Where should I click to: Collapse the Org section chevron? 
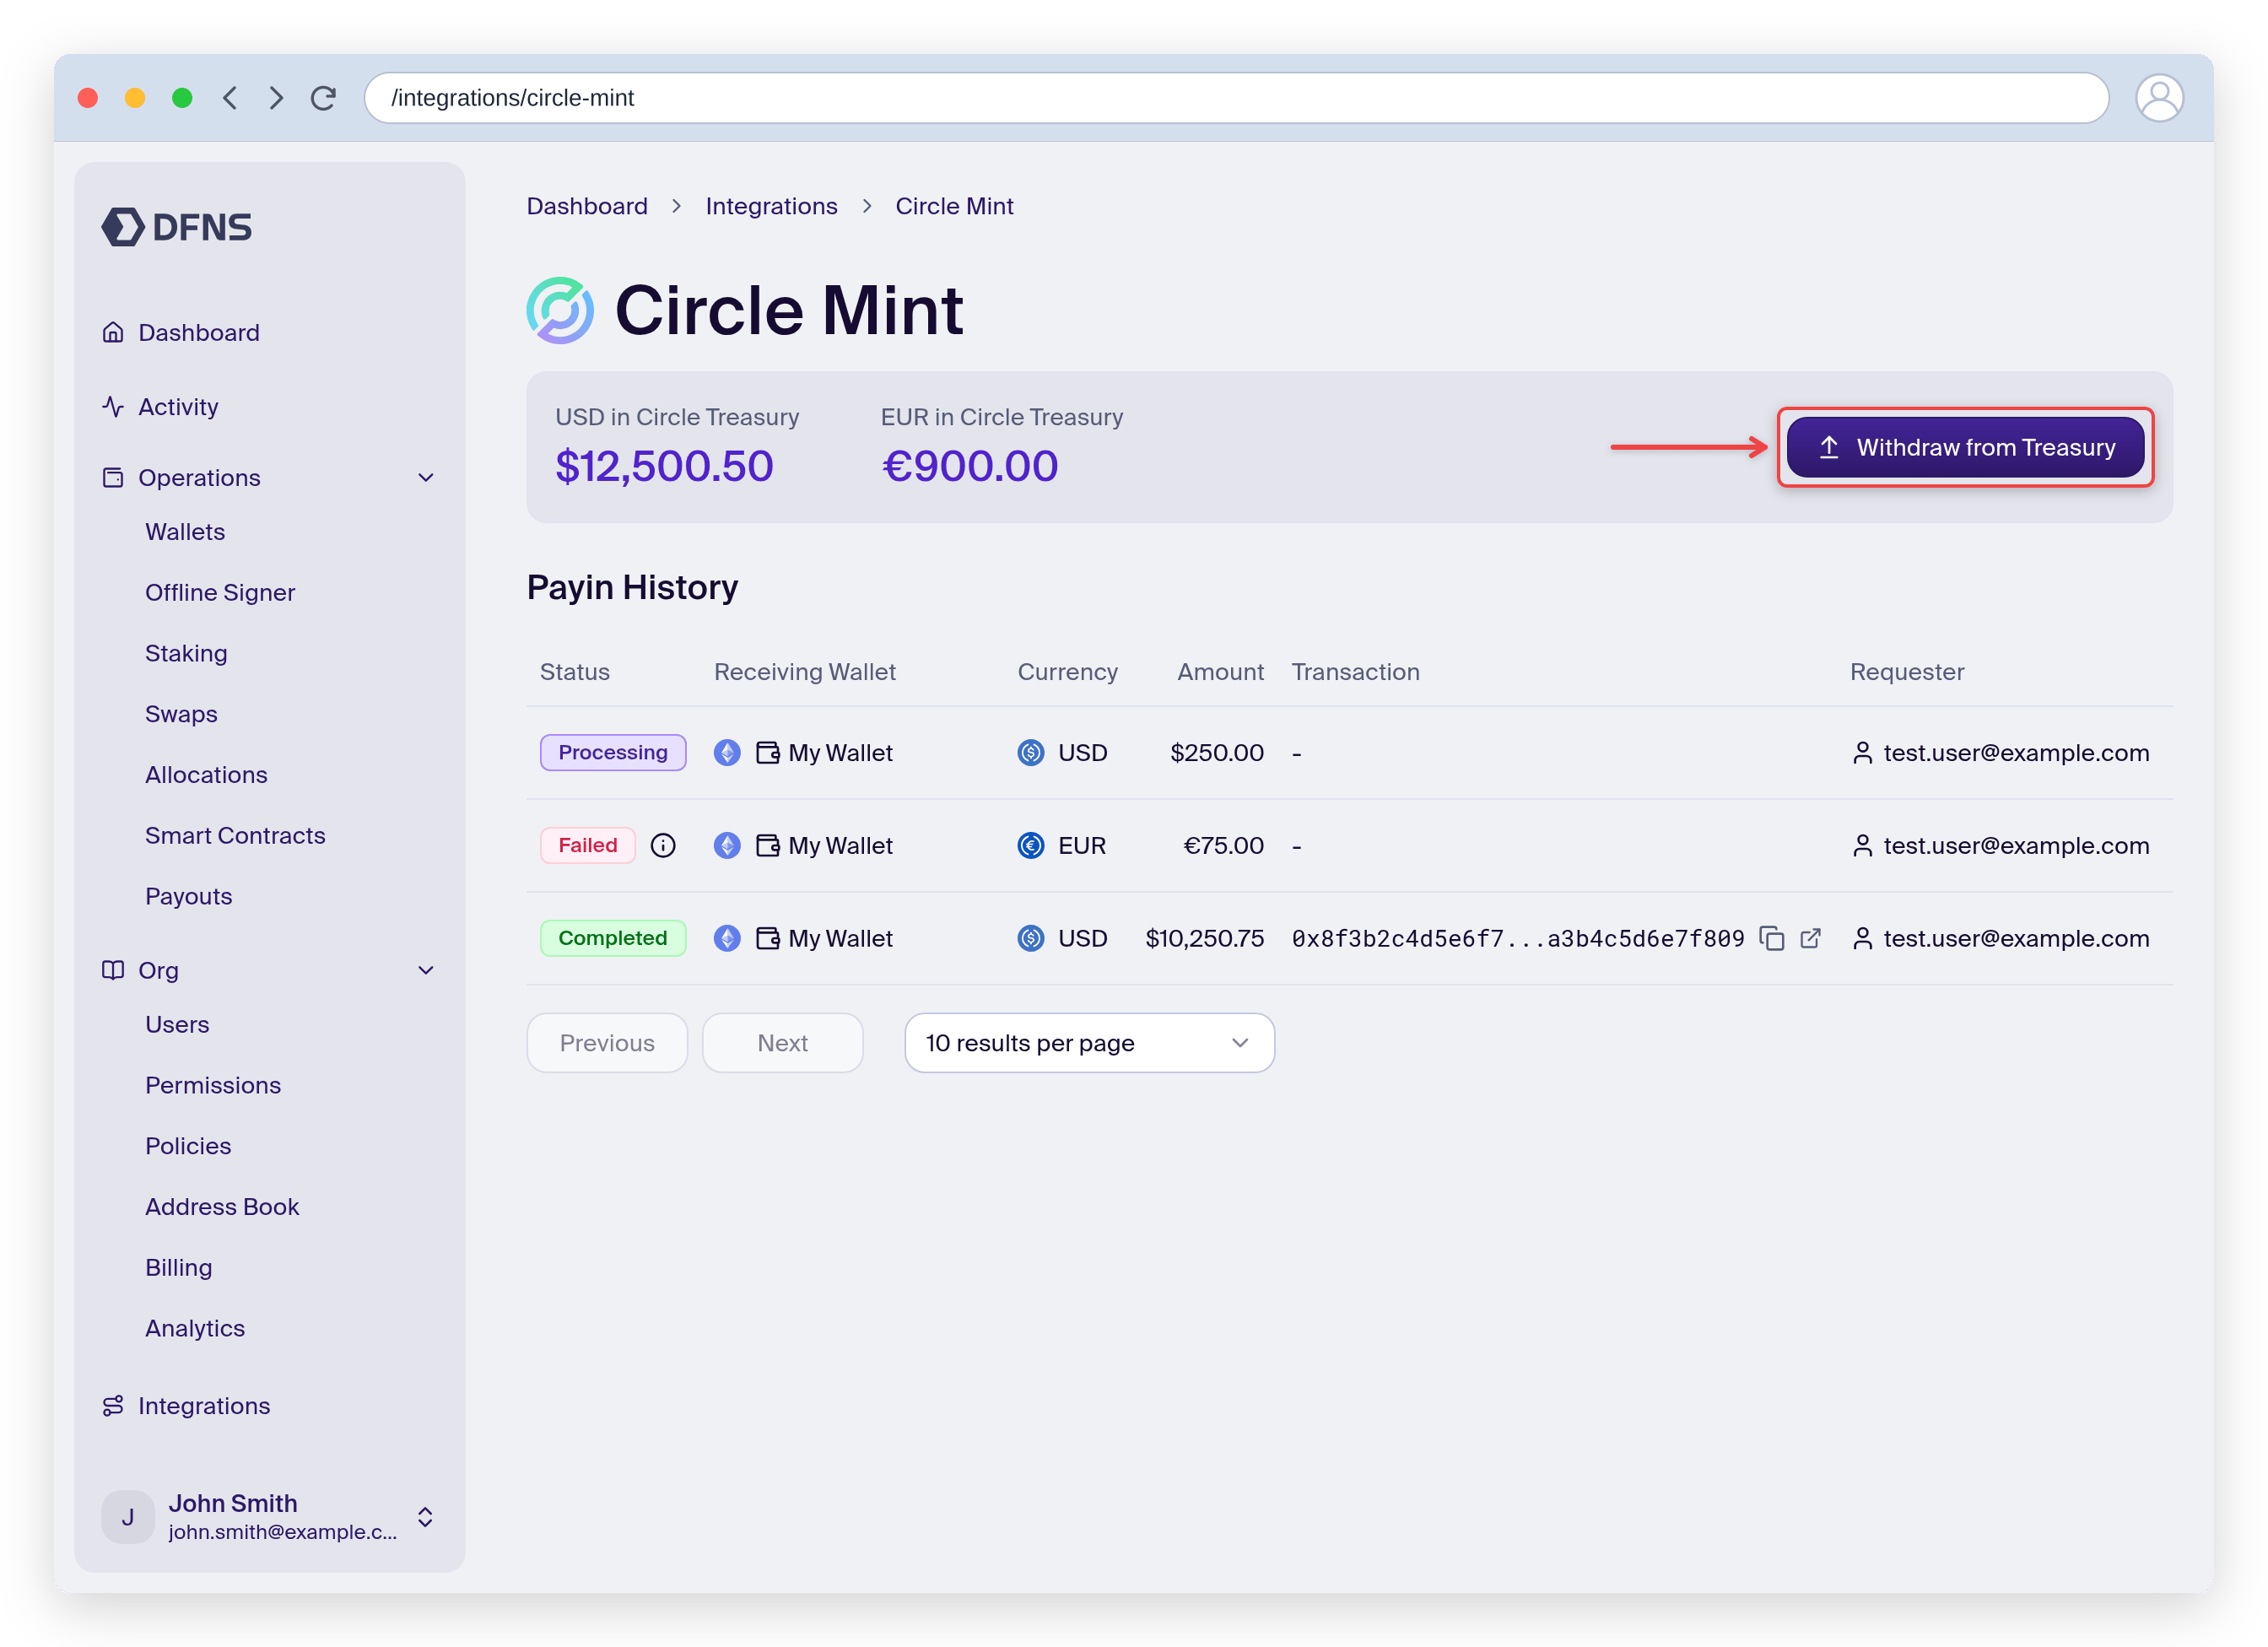[x=426, y=970]
